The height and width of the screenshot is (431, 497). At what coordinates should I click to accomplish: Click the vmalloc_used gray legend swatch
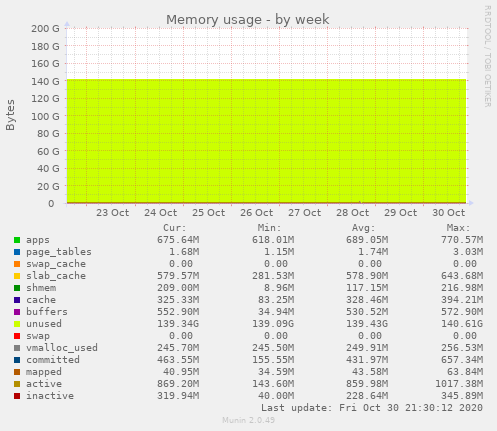(17, 348)
